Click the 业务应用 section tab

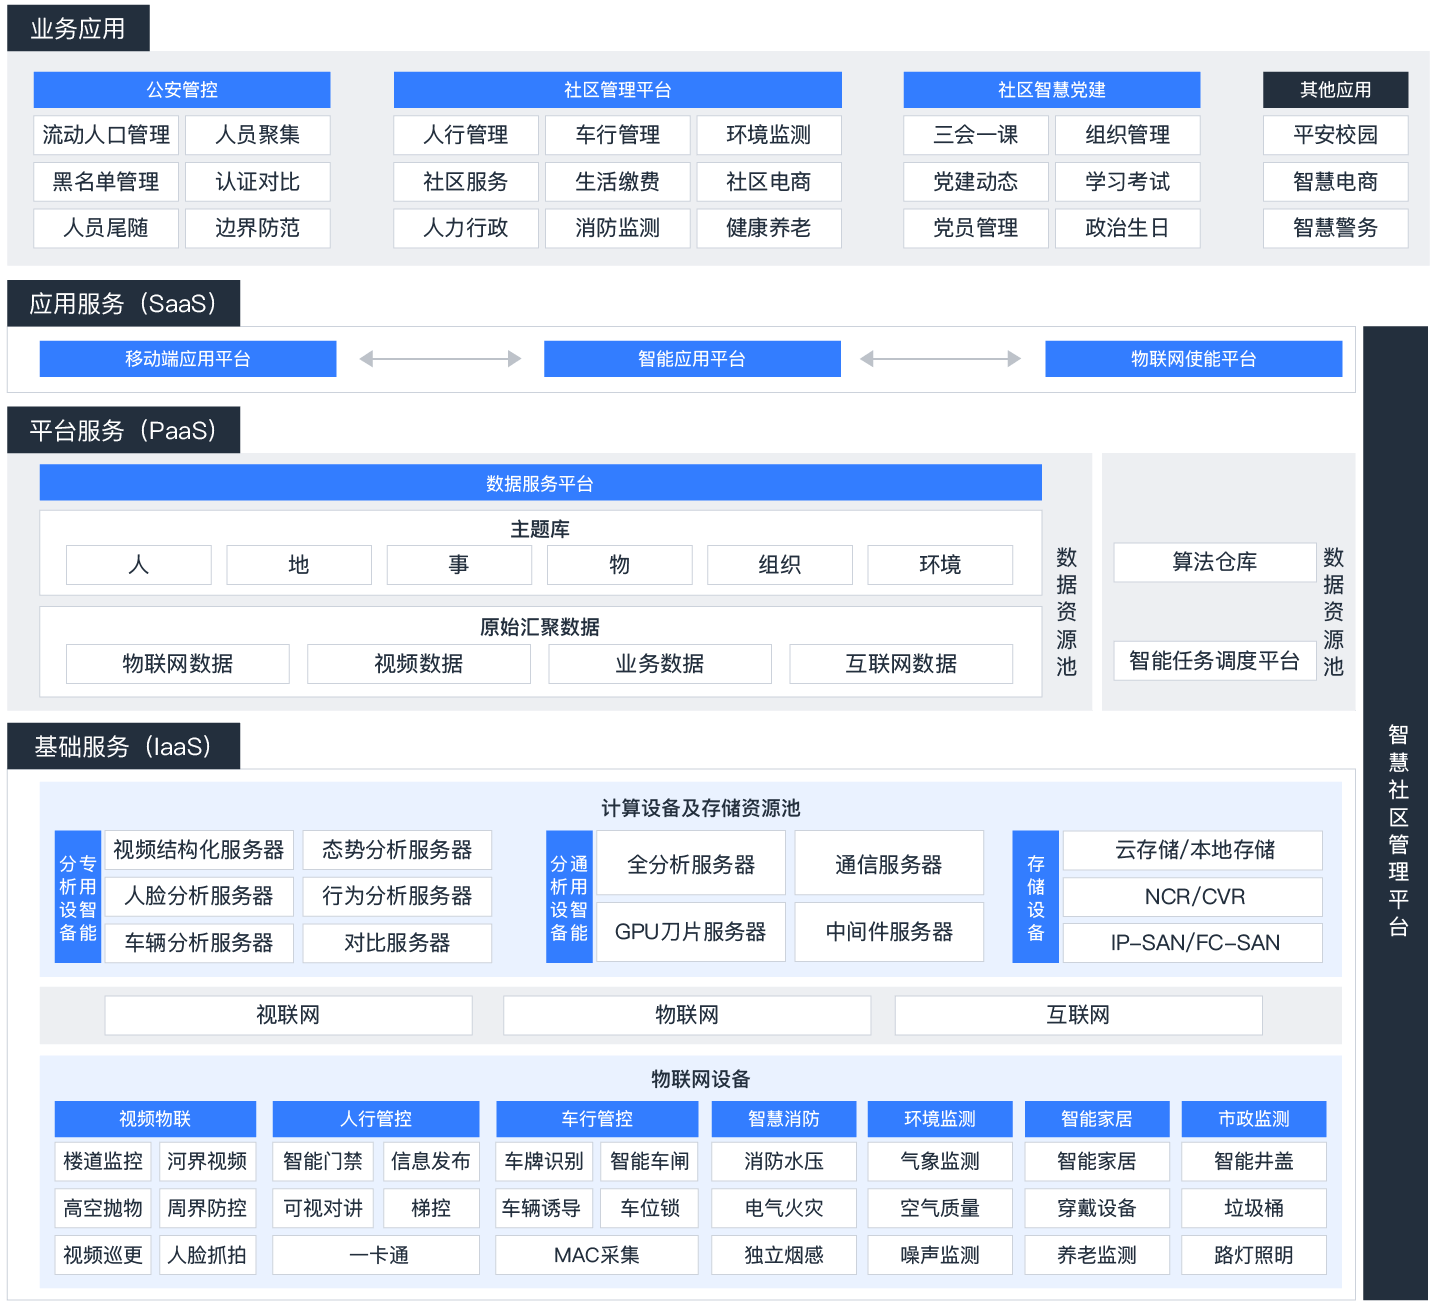point(78,28)
